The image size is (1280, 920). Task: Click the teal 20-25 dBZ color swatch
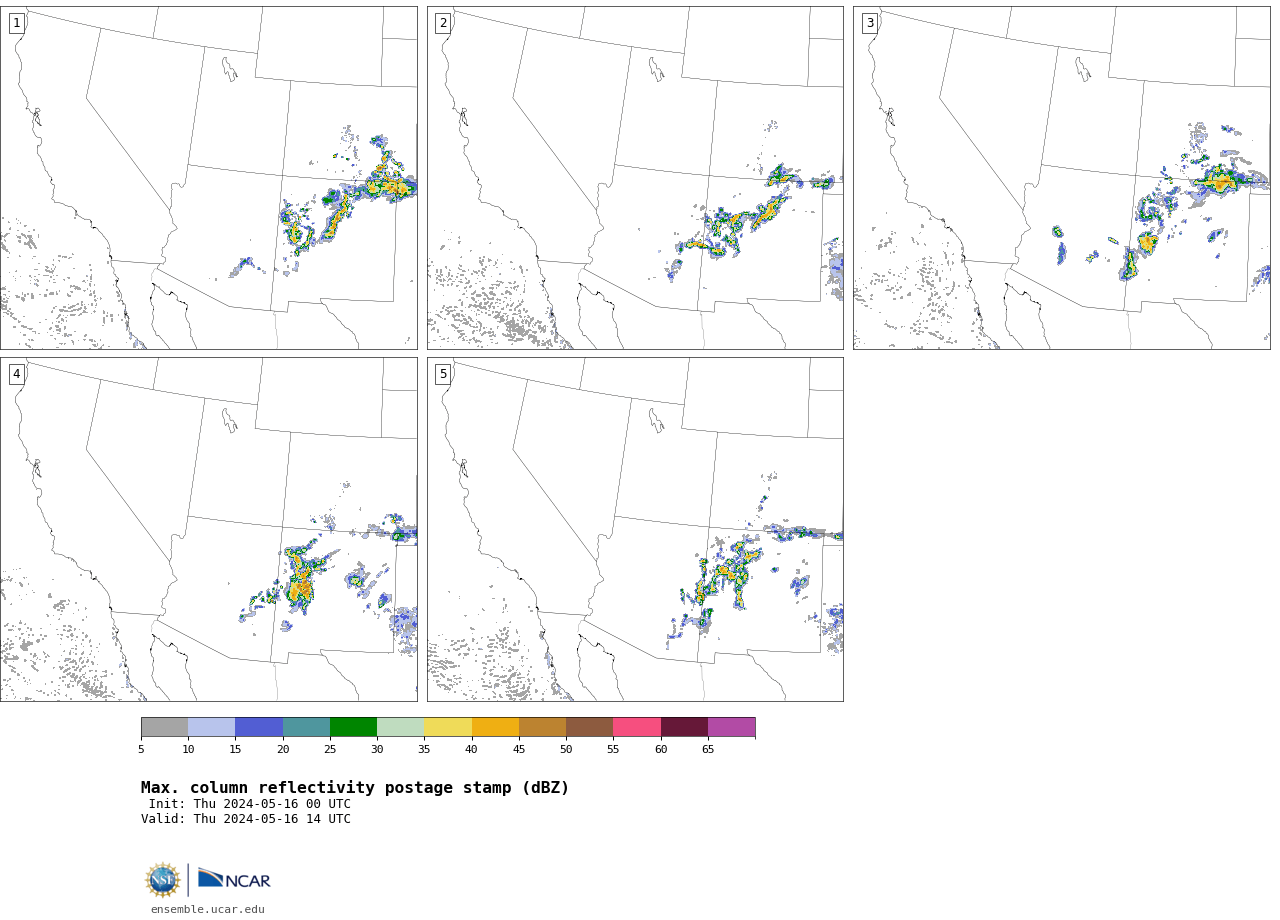(x=306, y=727)
